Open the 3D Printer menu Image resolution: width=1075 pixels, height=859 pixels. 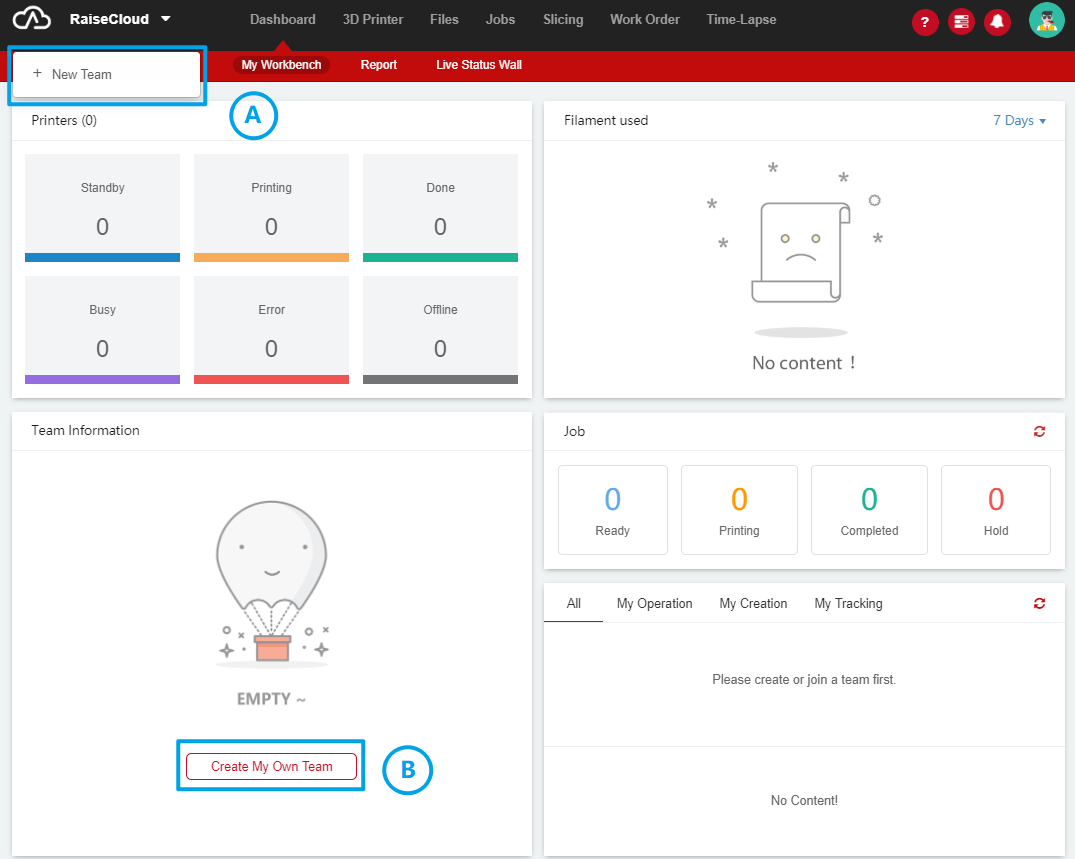372,19
